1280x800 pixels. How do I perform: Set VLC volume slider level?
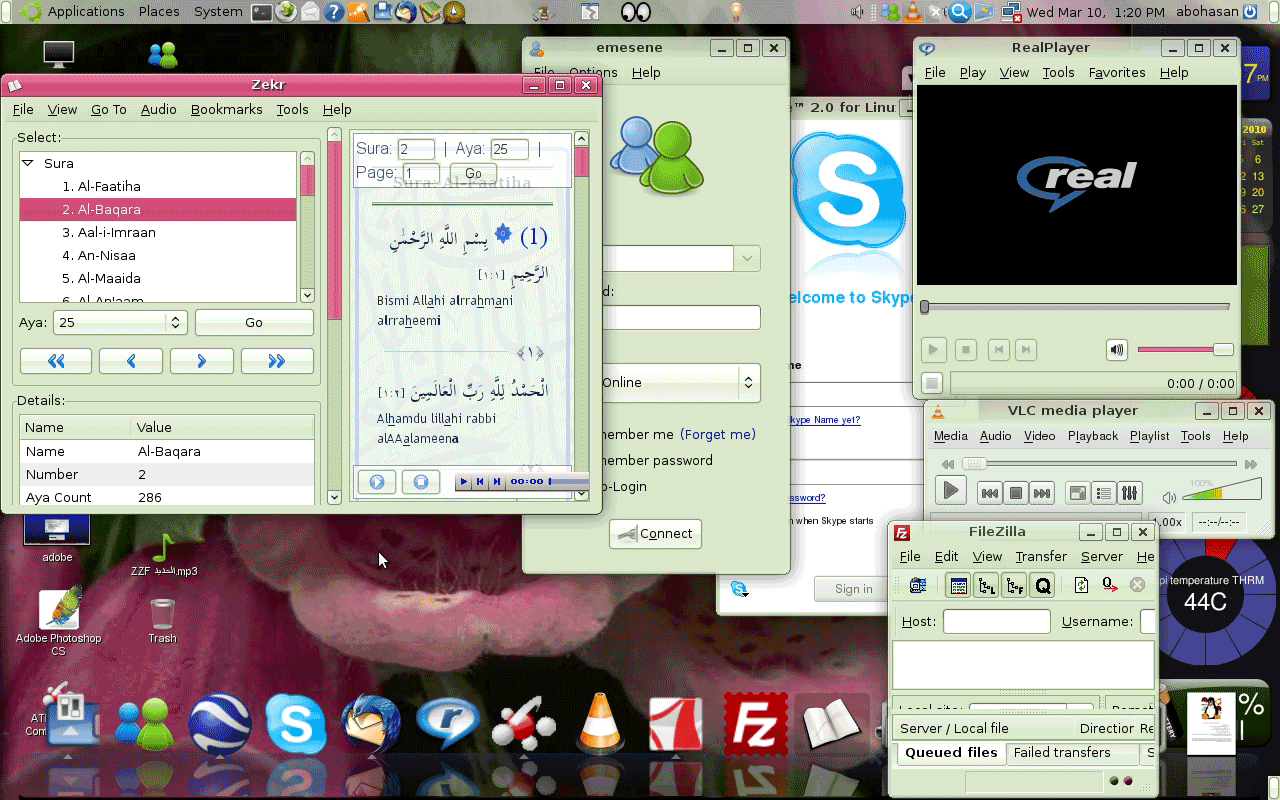click(x=1222, y=491)
